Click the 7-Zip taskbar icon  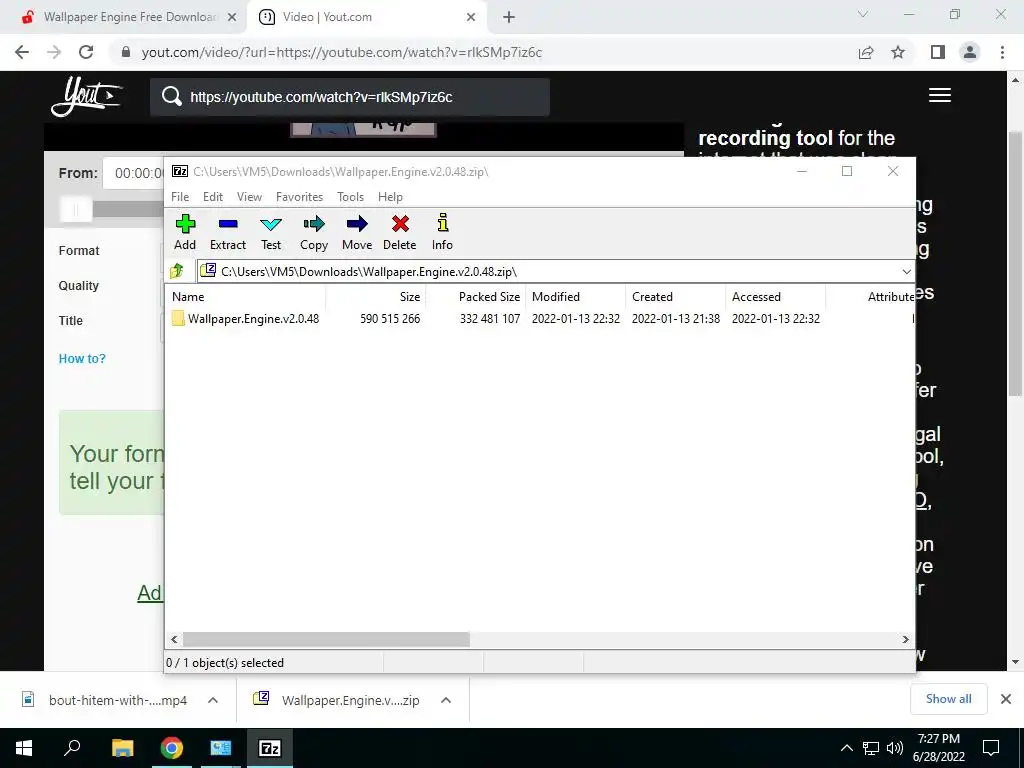click(270, 748)
